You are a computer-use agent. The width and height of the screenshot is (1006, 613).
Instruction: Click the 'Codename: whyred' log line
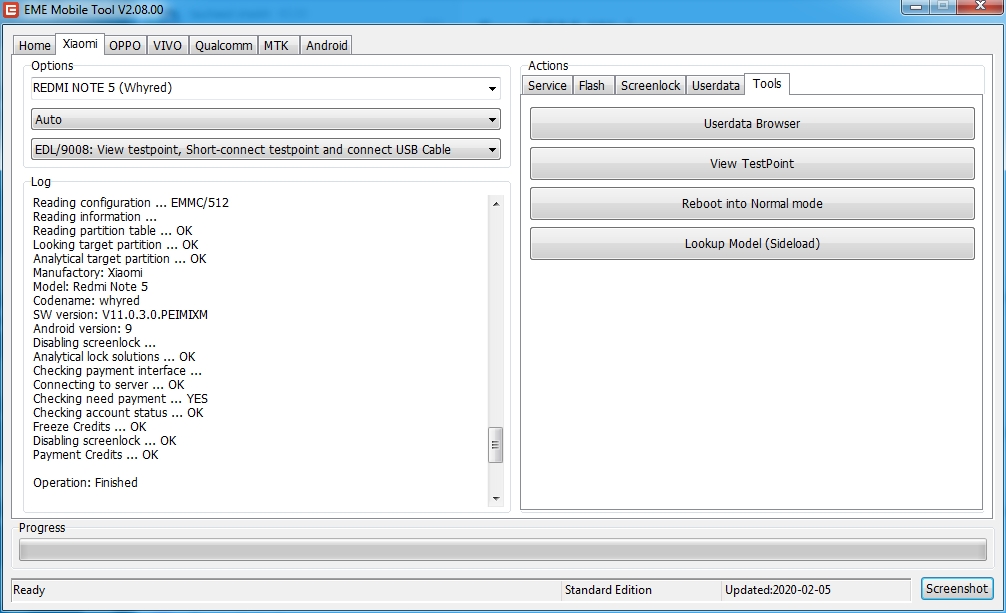86,300
